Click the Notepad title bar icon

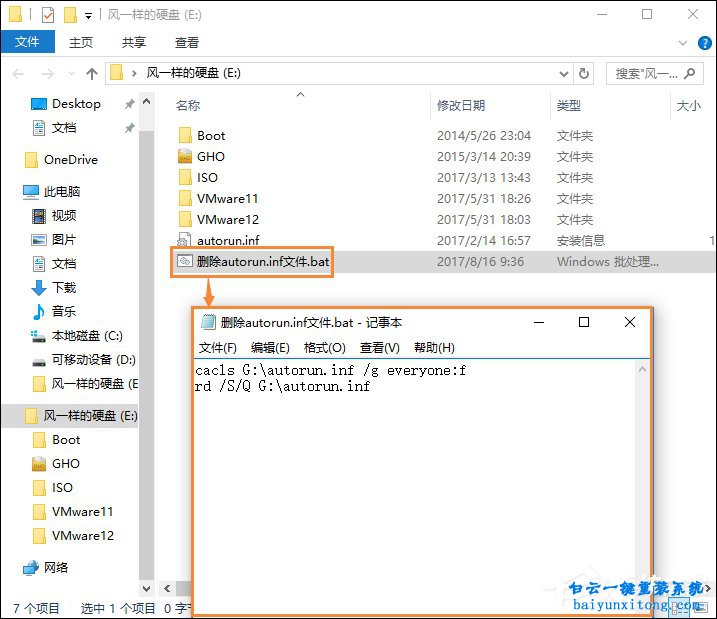point(208,322)
